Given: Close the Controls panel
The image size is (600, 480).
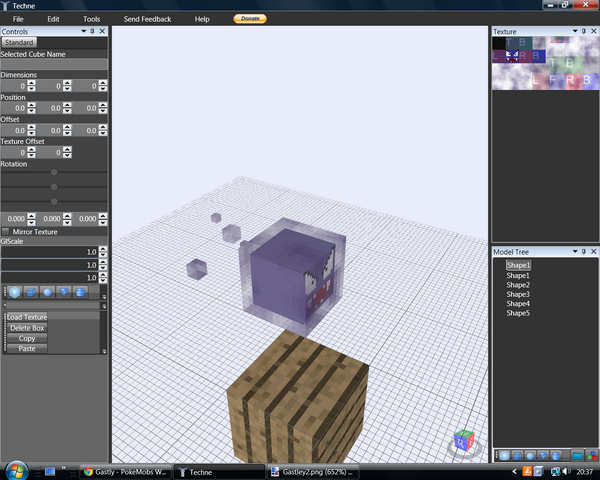Looking at the screenshot, I should point(102,31).
